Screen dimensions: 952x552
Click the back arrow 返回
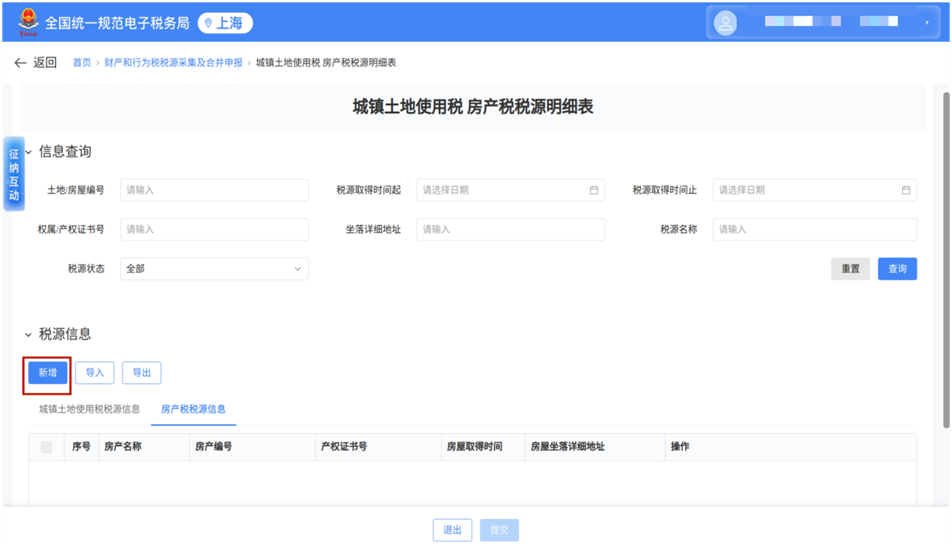(x=35, y=63)
